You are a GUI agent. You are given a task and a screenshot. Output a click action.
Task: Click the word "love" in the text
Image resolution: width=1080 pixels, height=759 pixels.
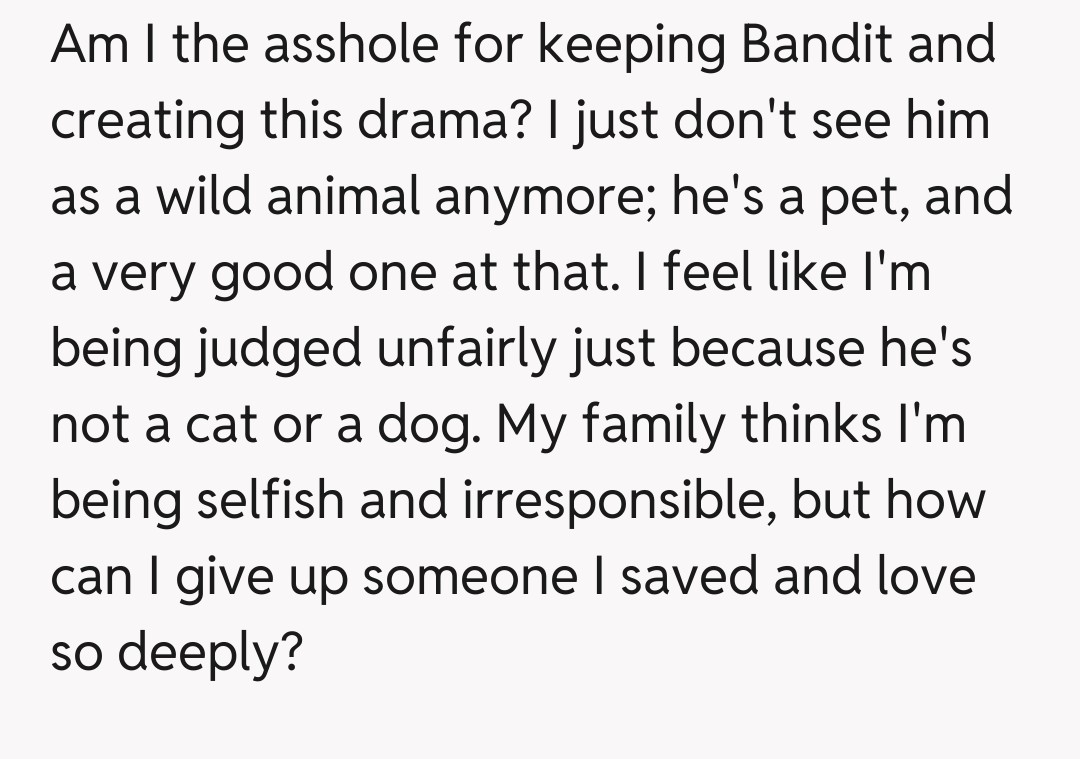[926, 577]
